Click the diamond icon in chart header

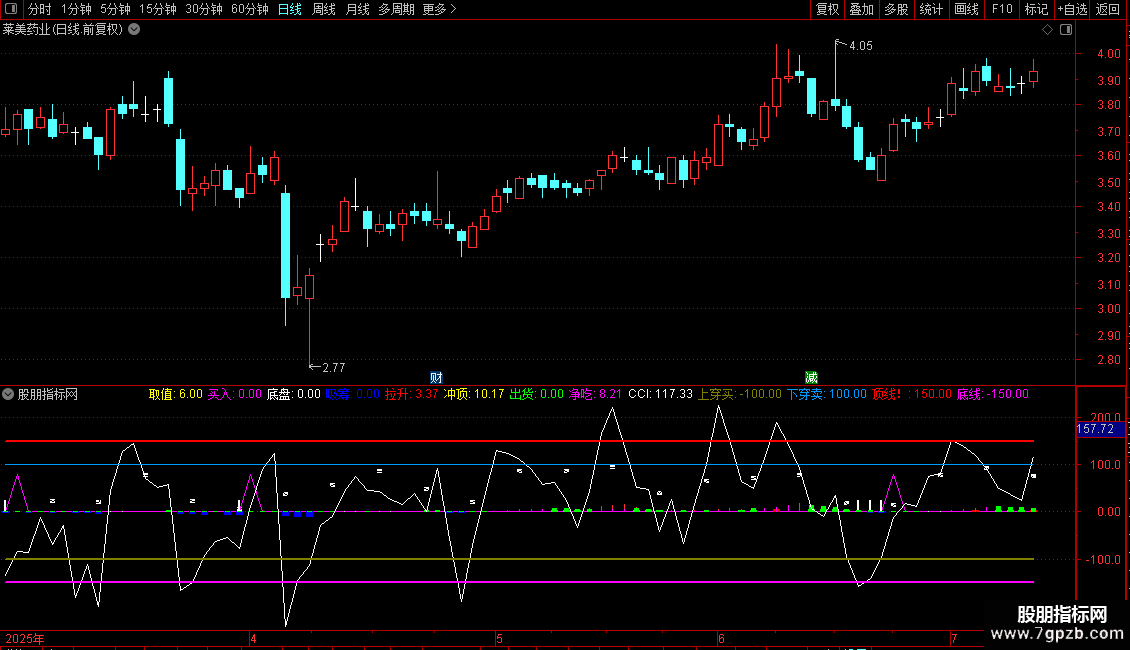(x=1047, y=30)
